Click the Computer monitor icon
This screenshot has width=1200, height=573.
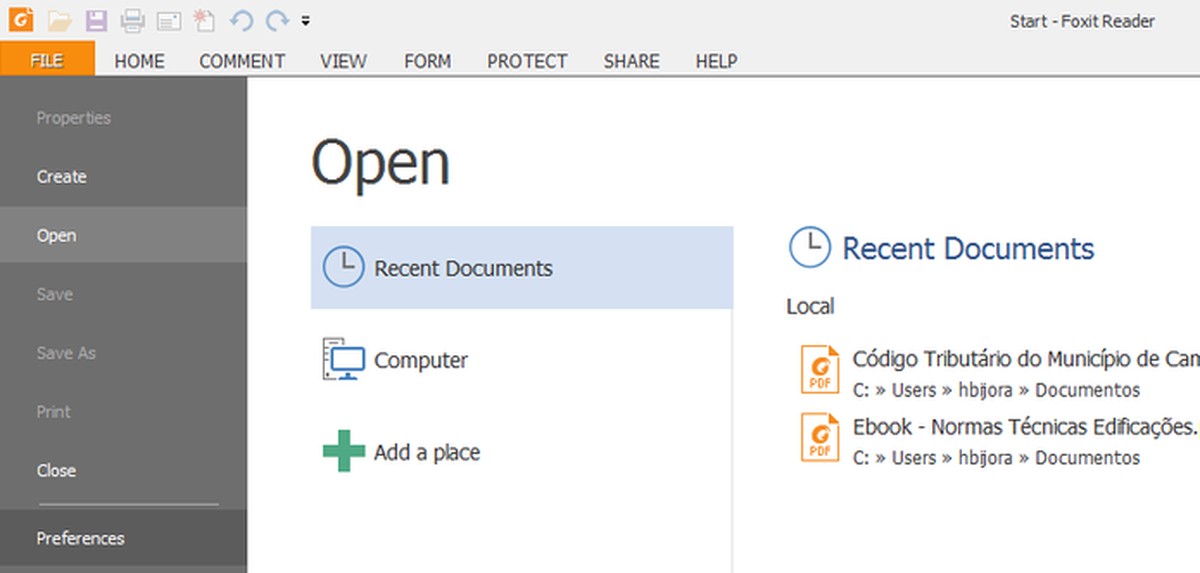tap(343, 359)
